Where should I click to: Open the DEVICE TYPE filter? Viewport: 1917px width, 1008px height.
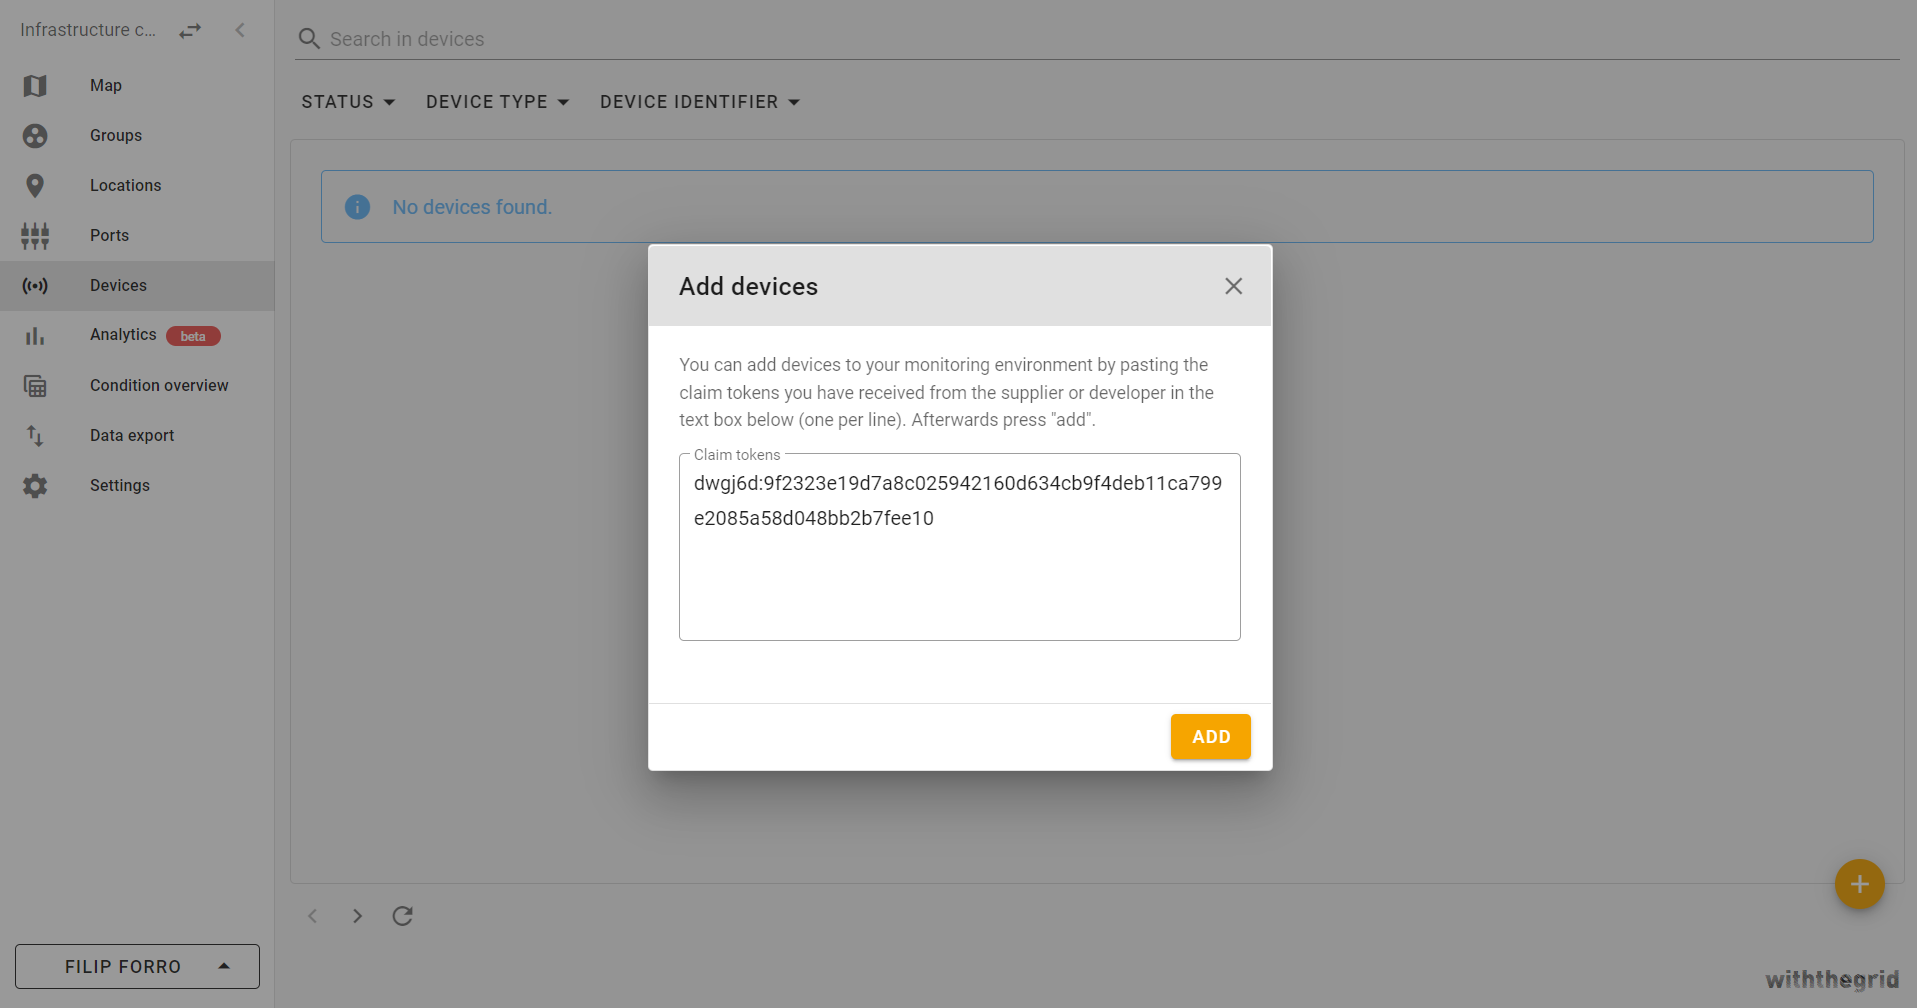coord(496,101)
